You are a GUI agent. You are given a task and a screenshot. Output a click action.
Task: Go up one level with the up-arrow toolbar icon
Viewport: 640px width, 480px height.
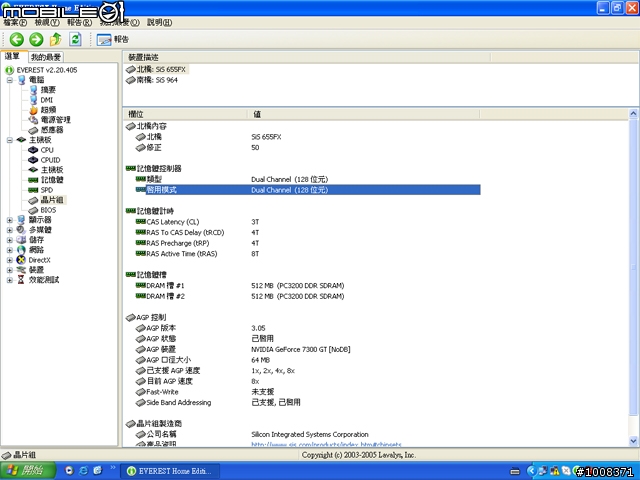56,40
